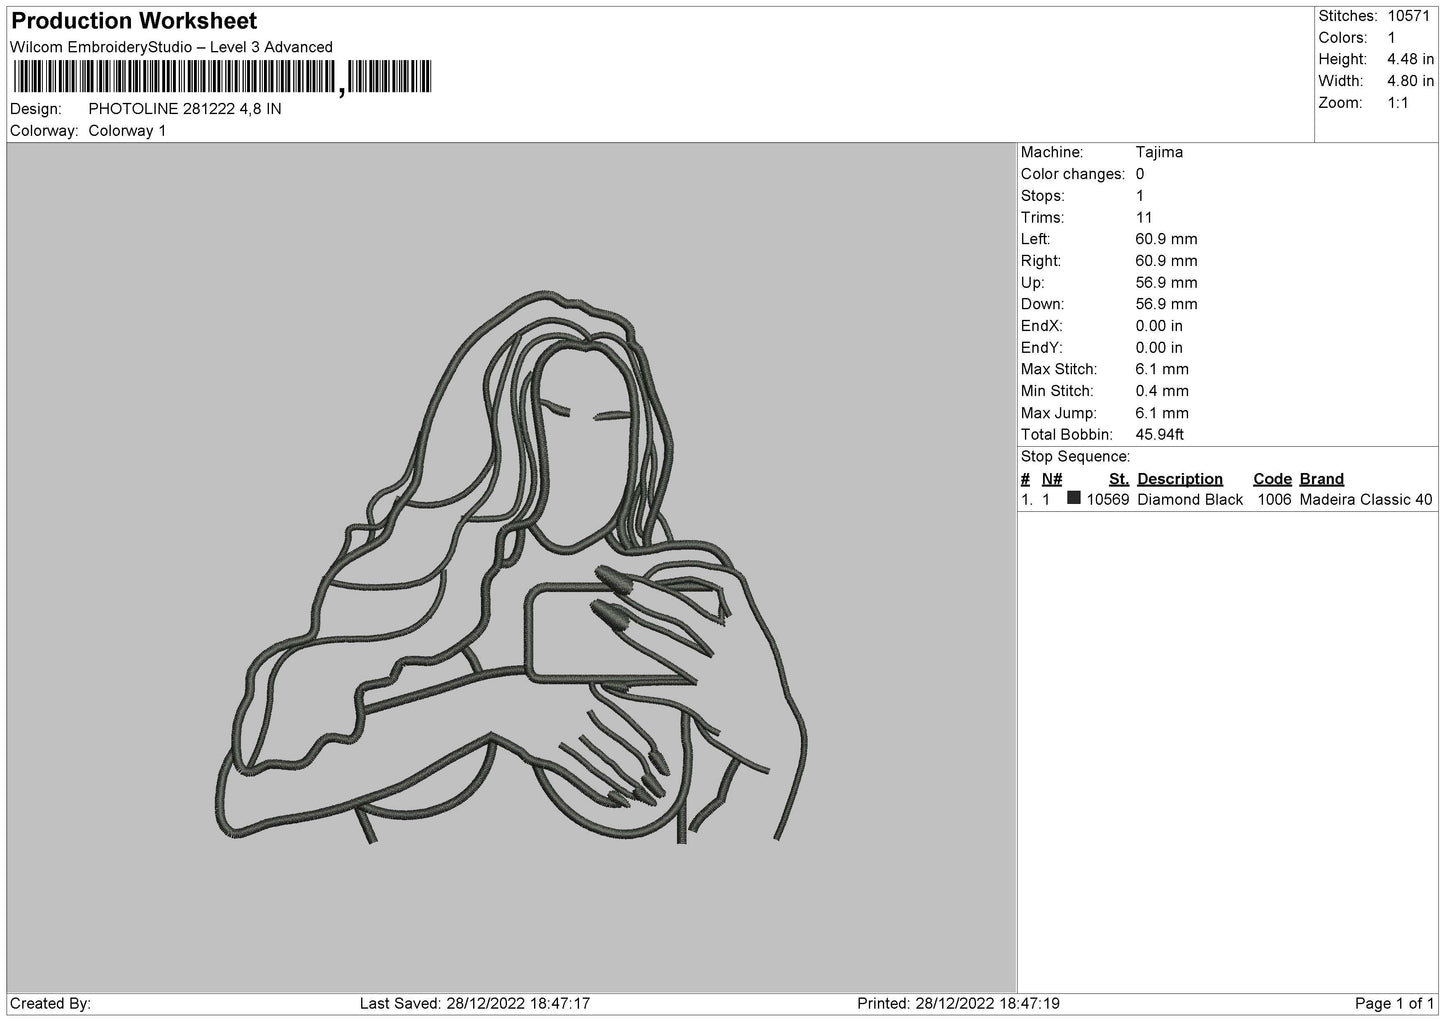Click the barcode under the software name
This screenshot has height=1021, width=1445.
click(x=223, y=78)
